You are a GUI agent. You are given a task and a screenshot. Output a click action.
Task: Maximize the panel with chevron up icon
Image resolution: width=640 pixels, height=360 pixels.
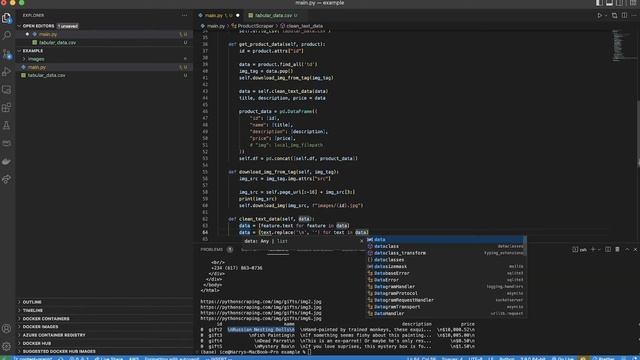[627, 249]
